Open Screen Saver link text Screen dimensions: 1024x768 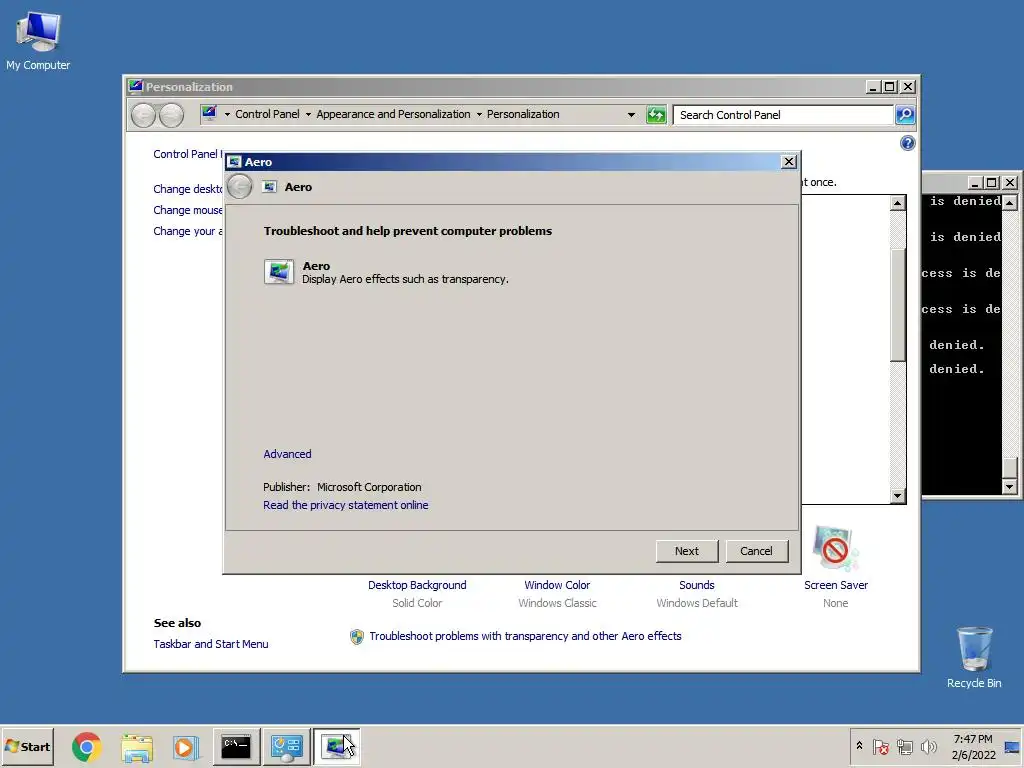[836, 585]
